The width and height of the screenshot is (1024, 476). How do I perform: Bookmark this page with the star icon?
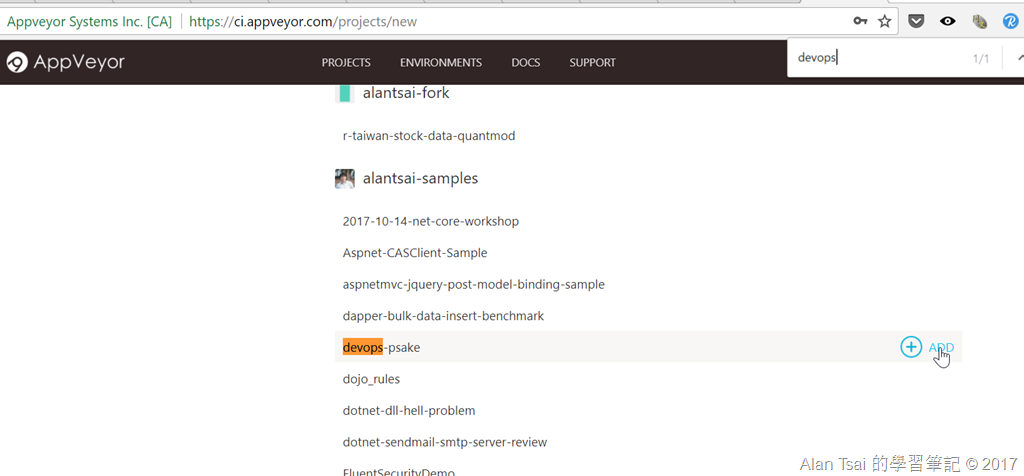pyautogui.click(x=884, y=22)
